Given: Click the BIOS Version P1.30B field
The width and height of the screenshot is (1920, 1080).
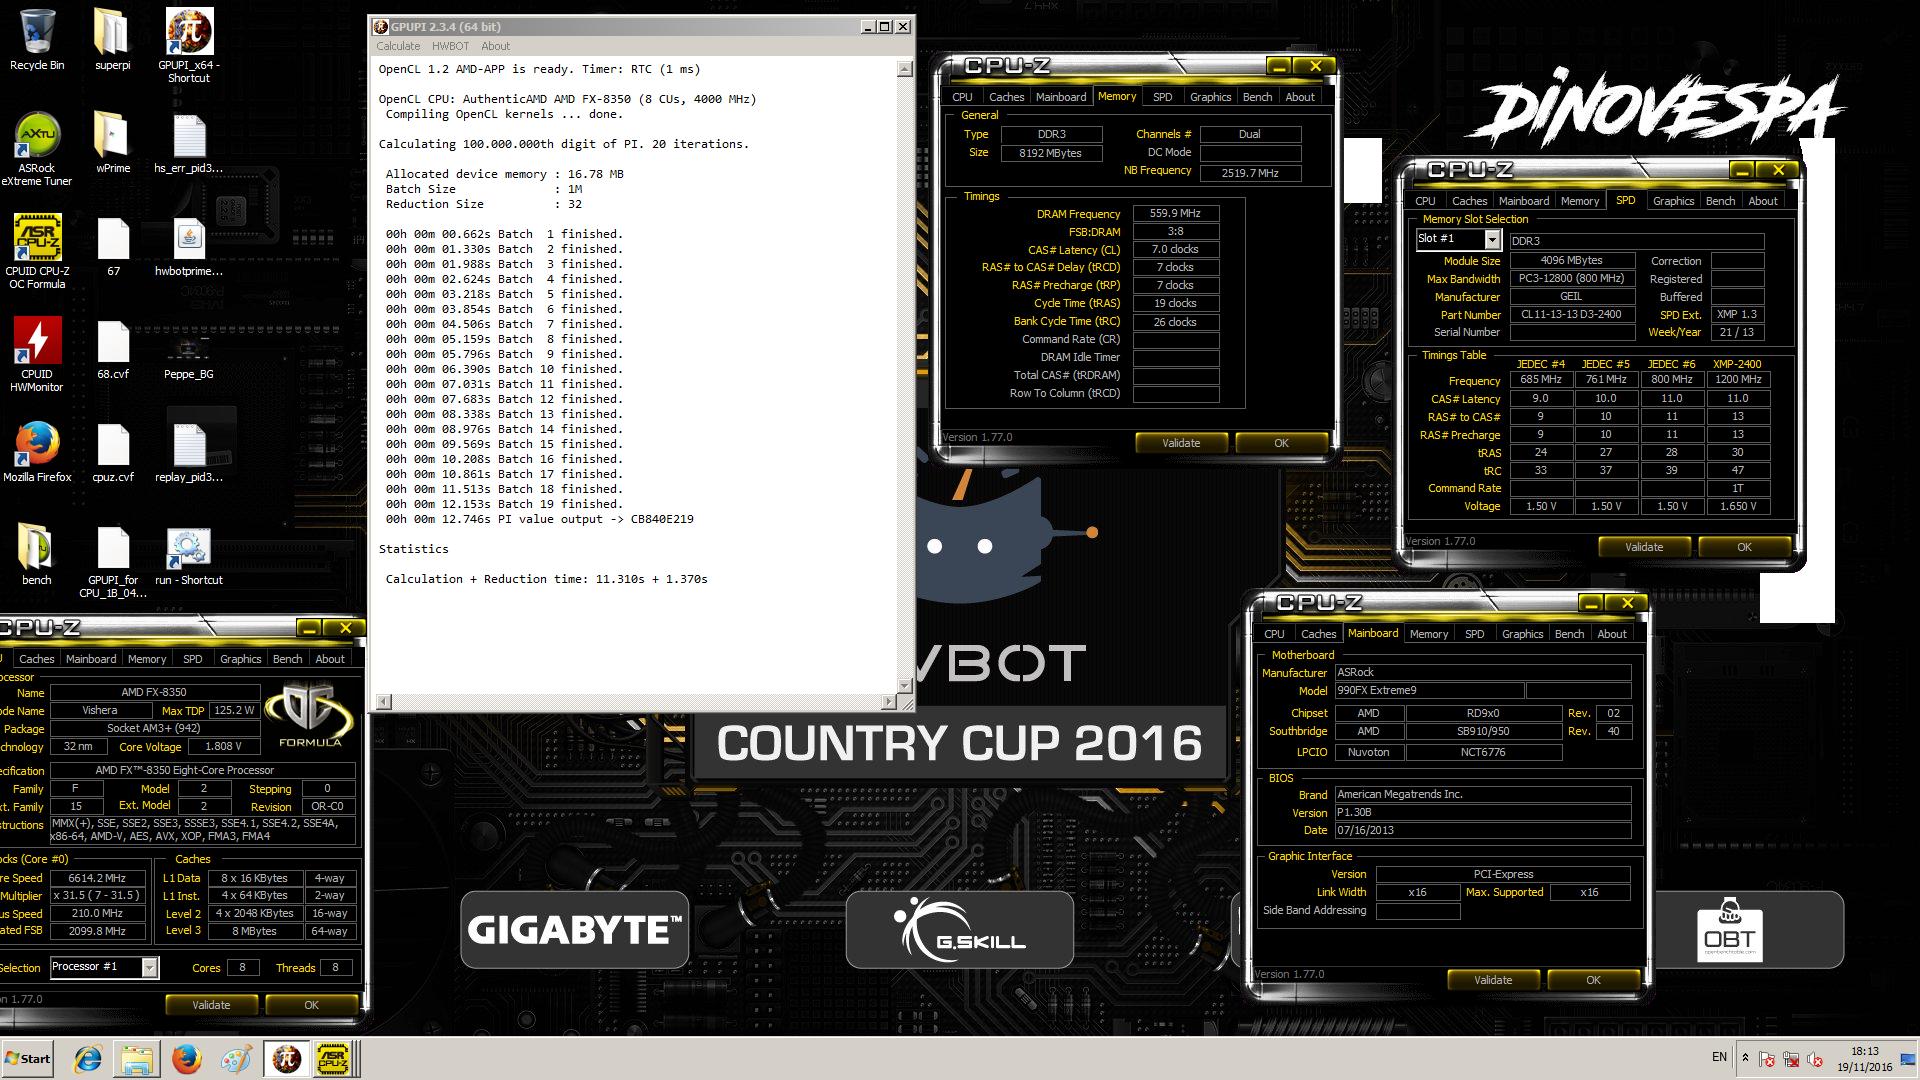Looking at the screenshot, I should (1482, 812).
